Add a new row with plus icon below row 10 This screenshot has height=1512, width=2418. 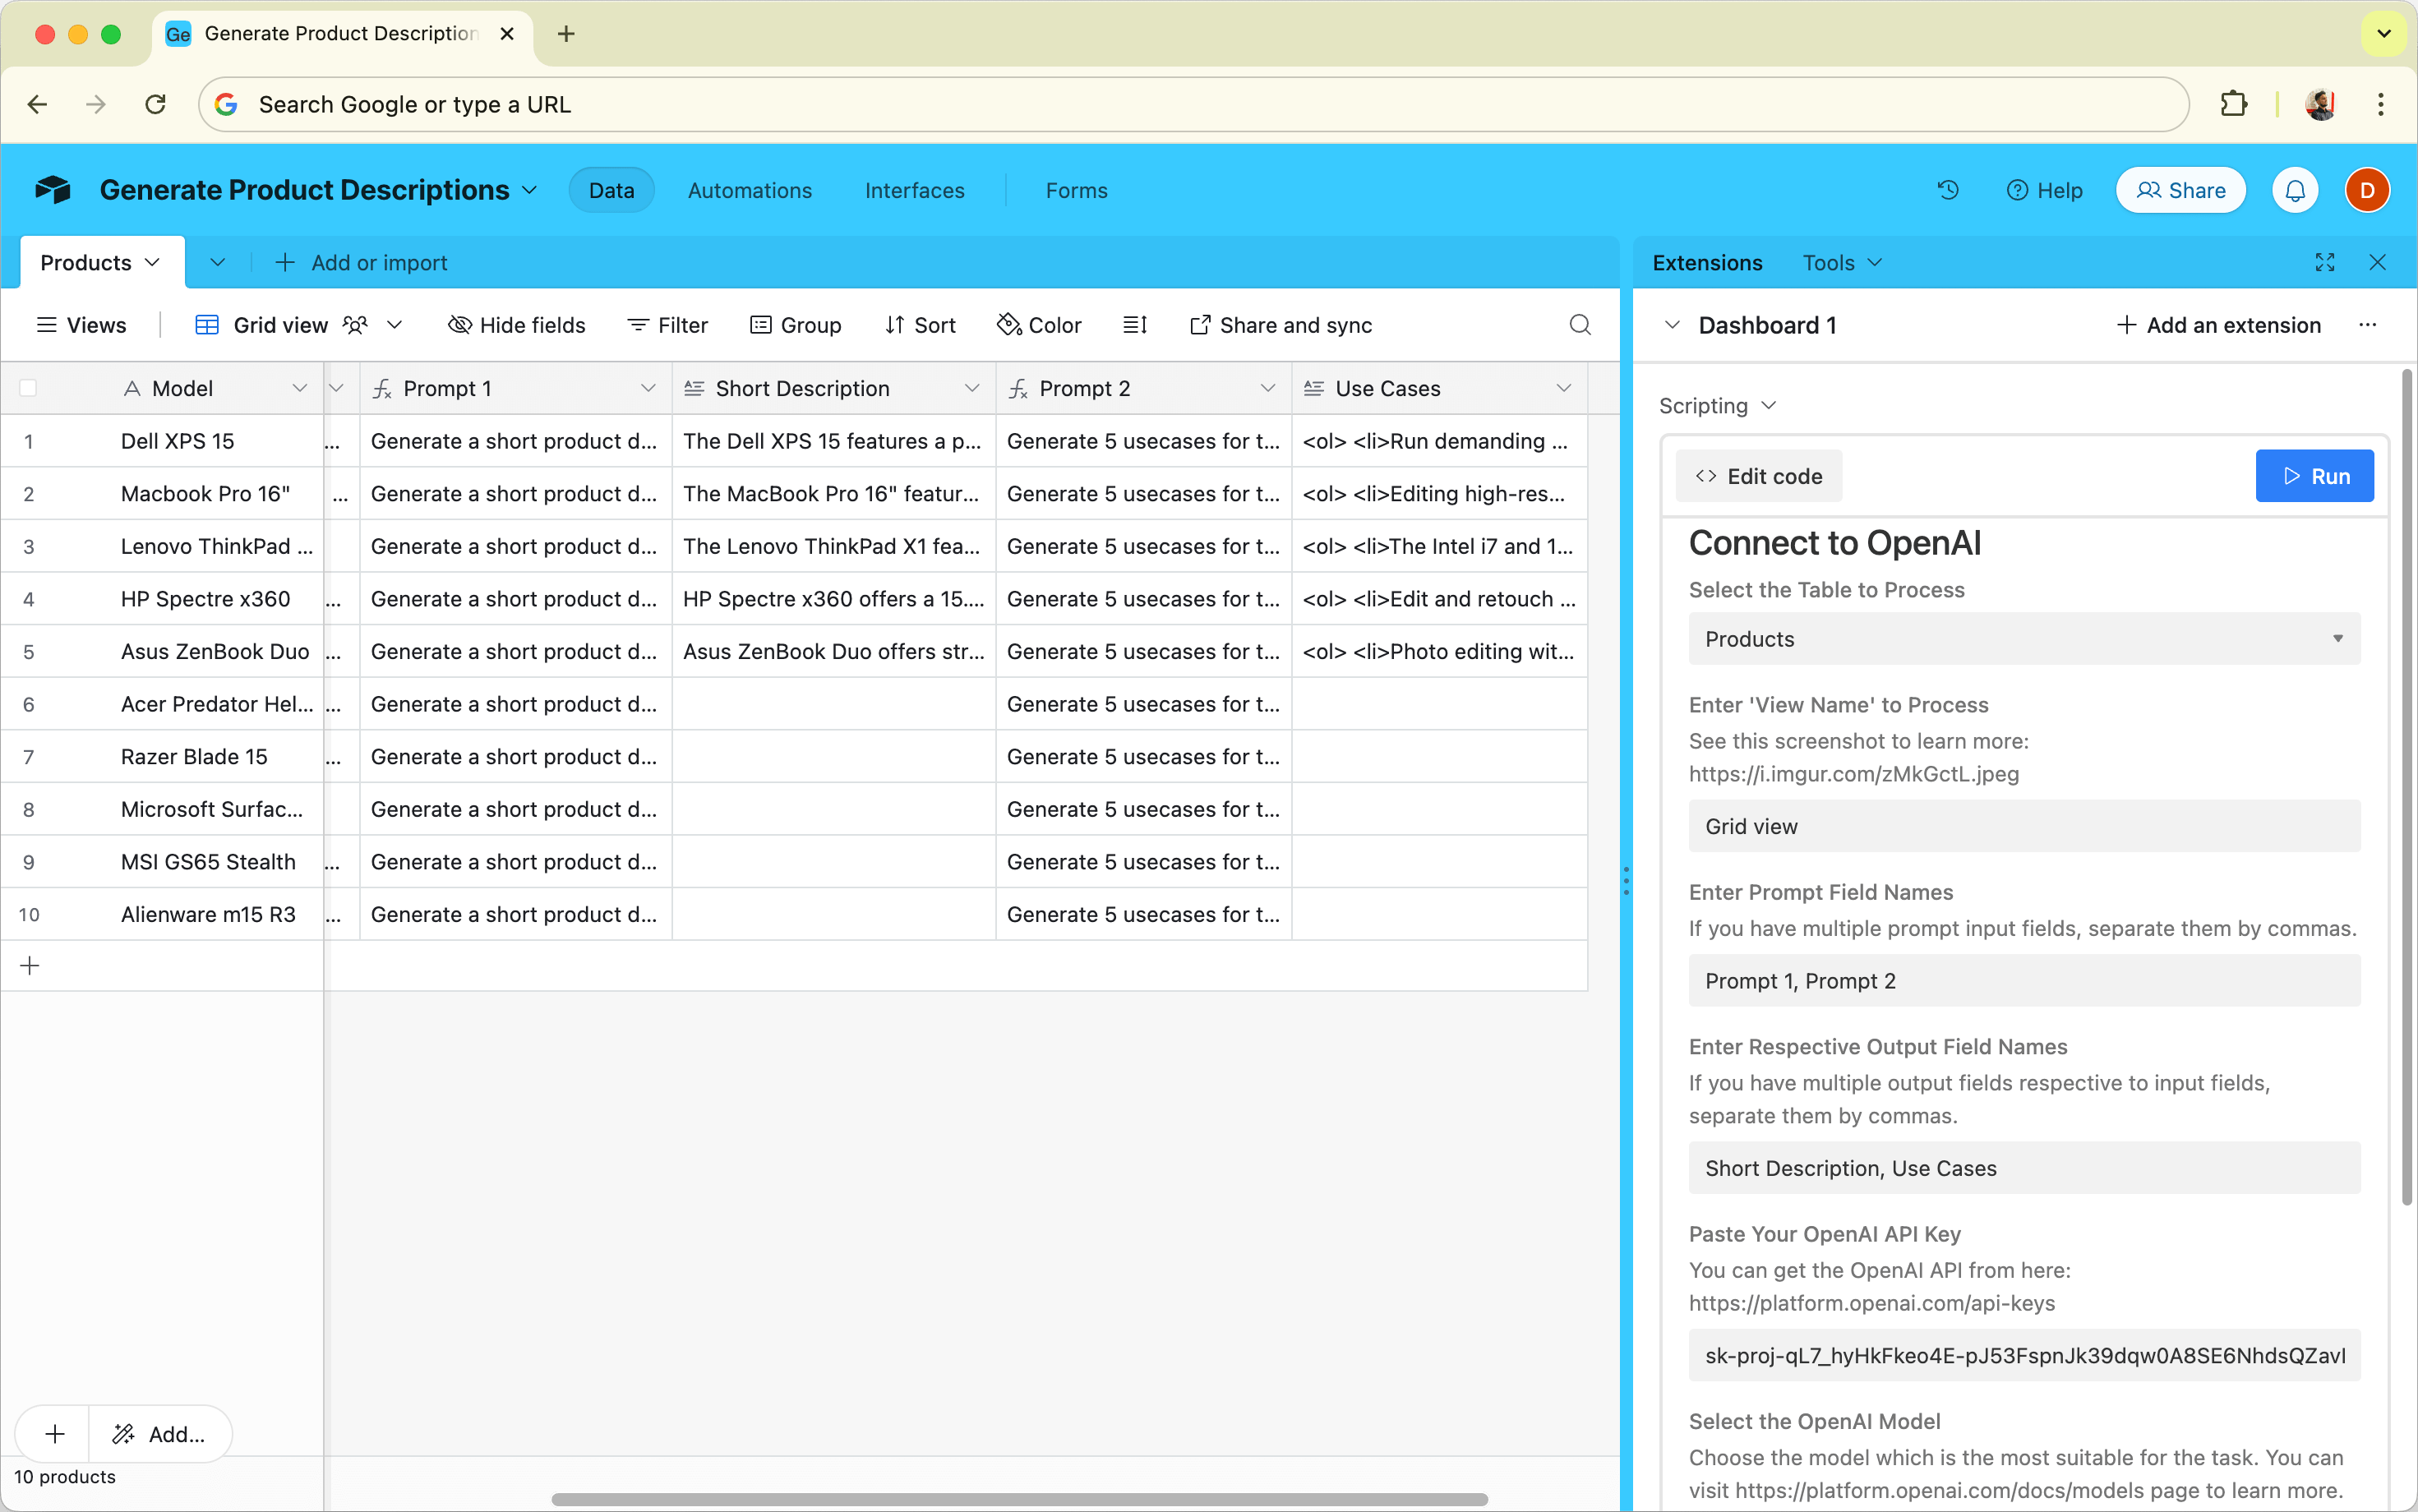(30, 966)
